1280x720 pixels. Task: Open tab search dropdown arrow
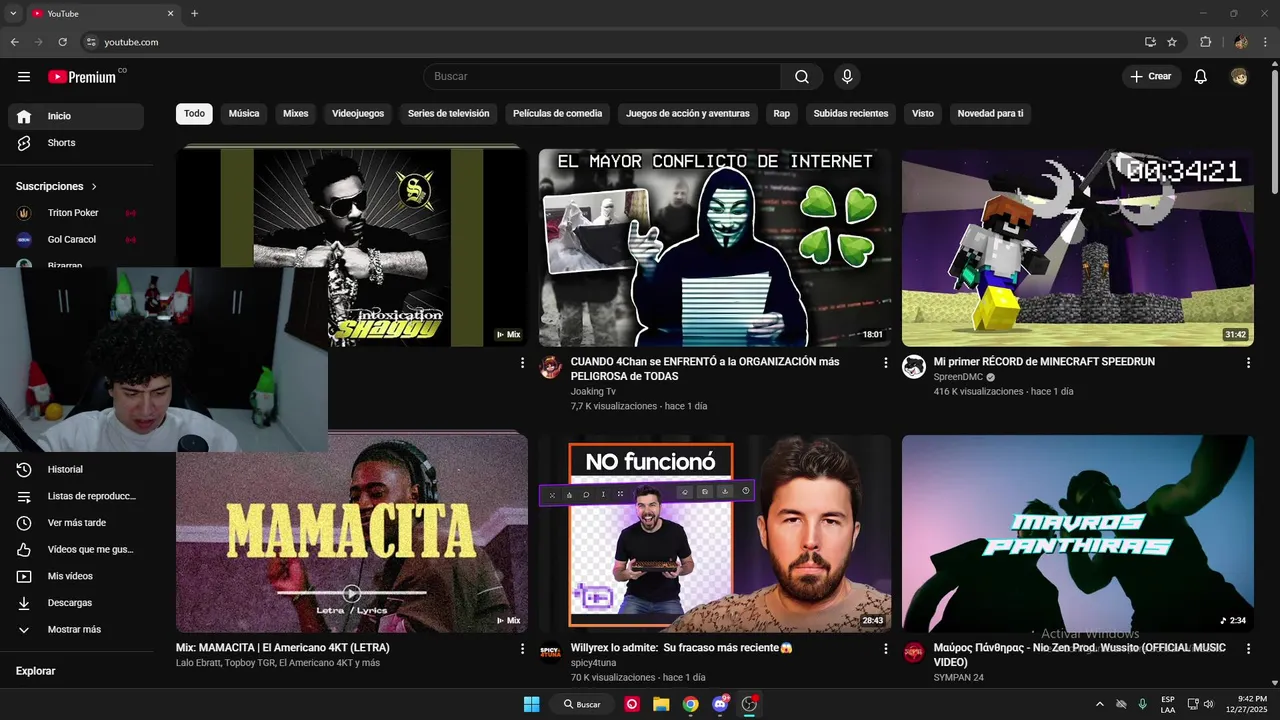pos(13,14)
